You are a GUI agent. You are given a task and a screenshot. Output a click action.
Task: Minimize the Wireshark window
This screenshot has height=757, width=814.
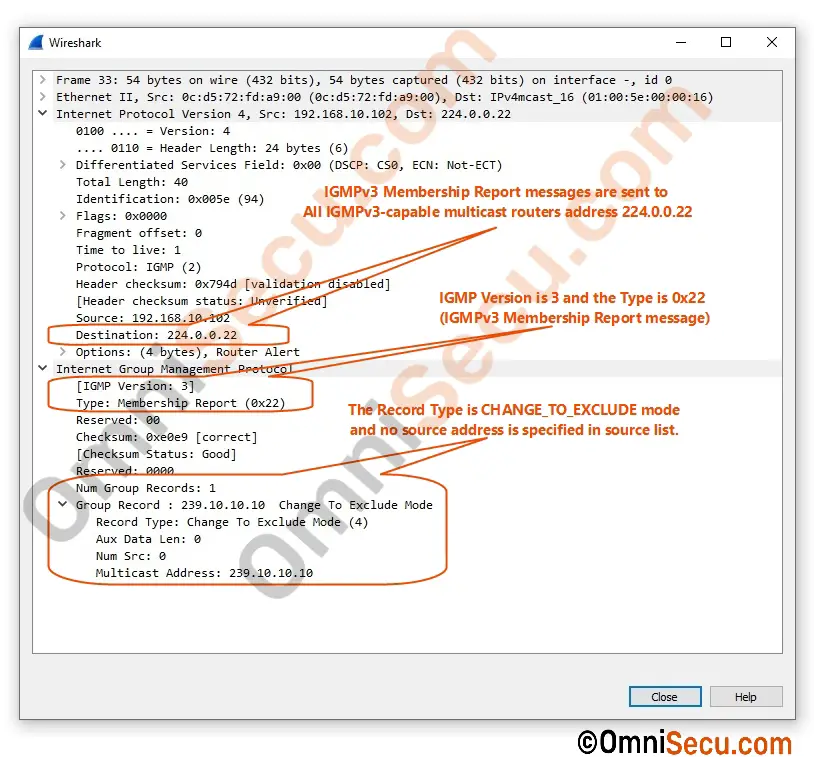[x=681, y=43]
